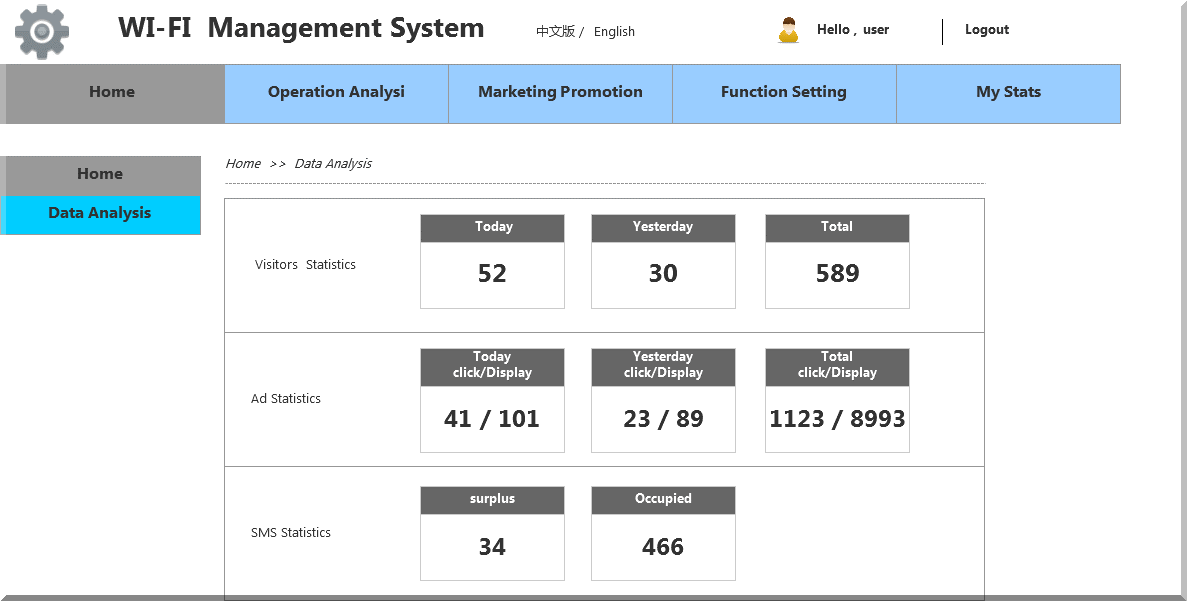The width and height of the screenshot is (1187, 601).
Task: Go to the Marketing Promotion tab
Action: 560,93
